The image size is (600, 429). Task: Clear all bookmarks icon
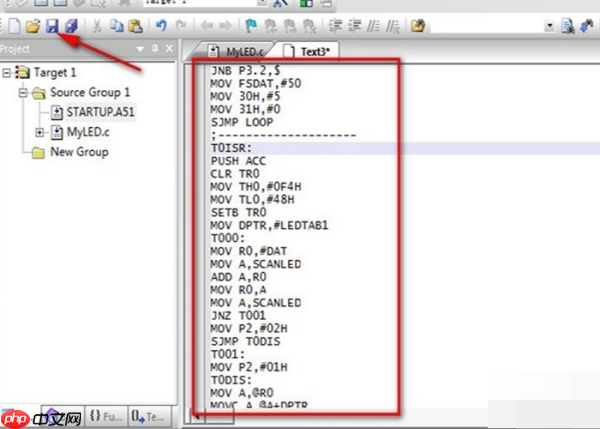[x=309, y=26]
